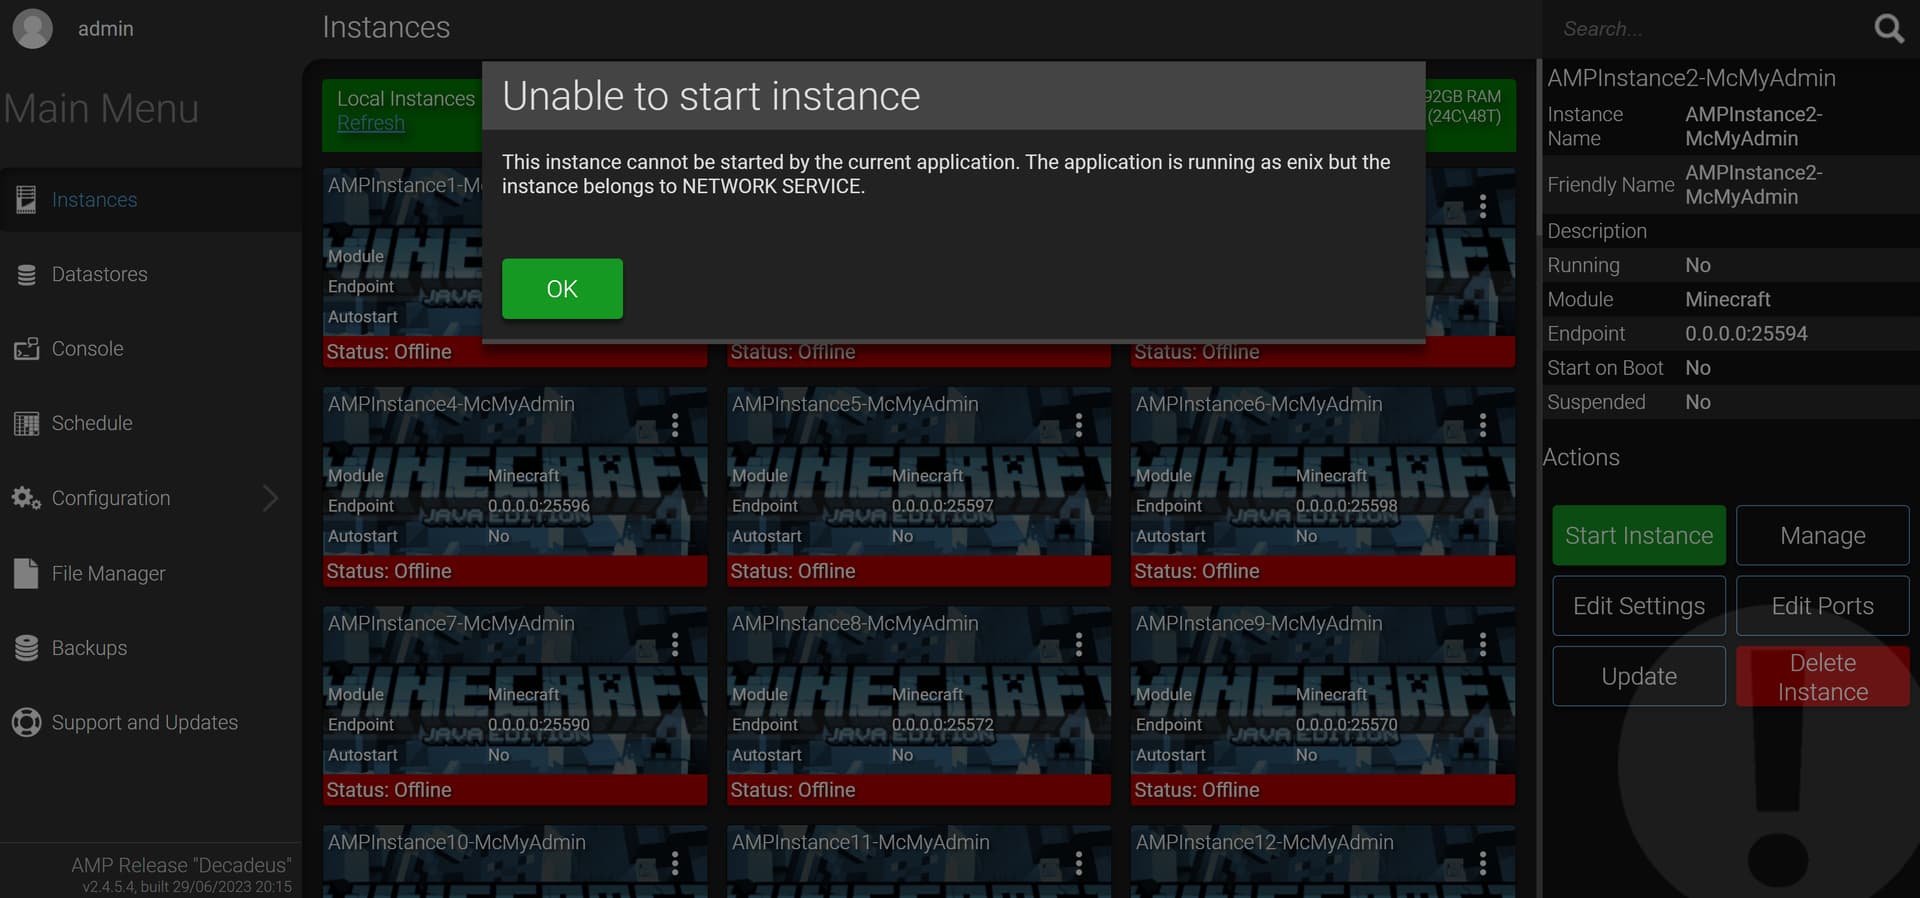This screenshot has height=898, width=1920.
Task: Click the Refresh link under Local Instances
Action: tap(371, 123)
